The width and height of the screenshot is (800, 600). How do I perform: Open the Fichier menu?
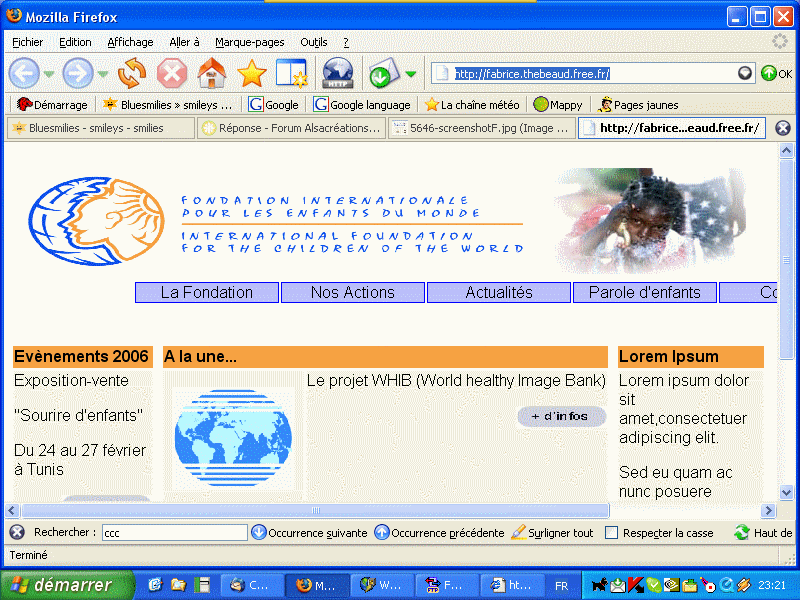point(28,42)
